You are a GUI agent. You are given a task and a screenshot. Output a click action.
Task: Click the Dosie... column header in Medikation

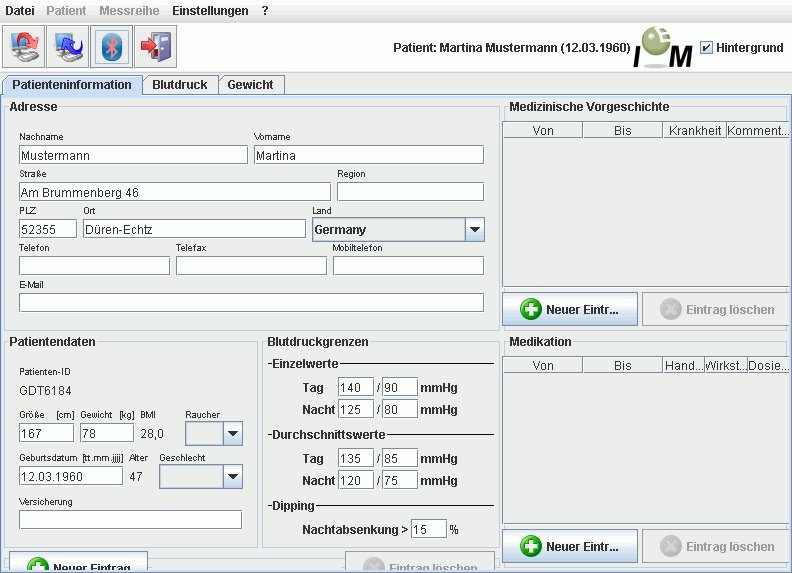click(768, 365)
